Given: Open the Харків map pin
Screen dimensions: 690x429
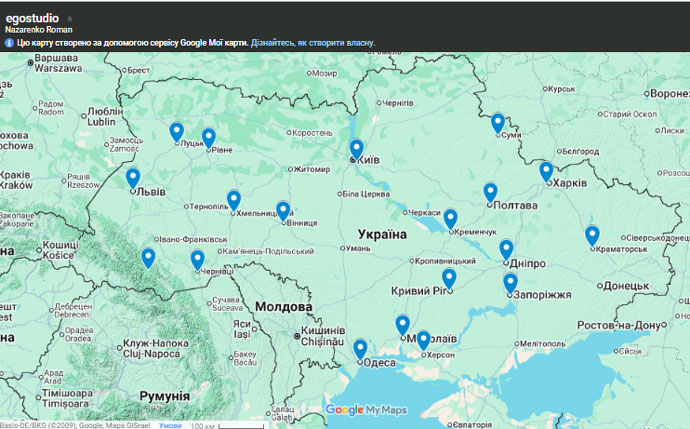Looking at the screenshot, I should click(546, 171).
